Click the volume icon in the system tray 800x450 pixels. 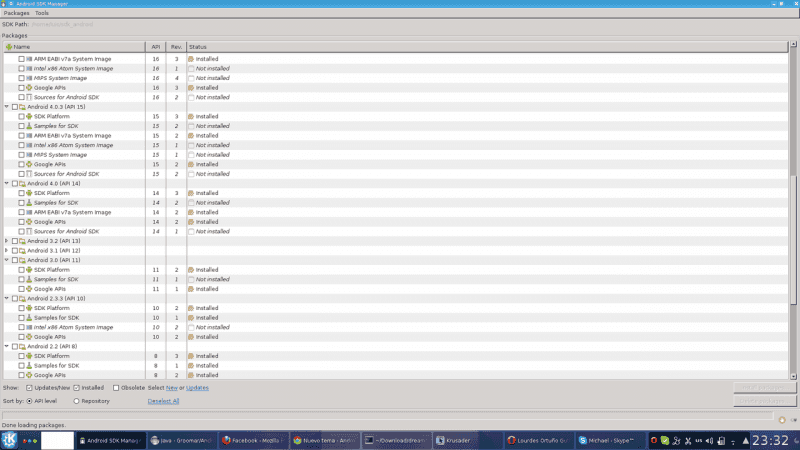(709, 440)
